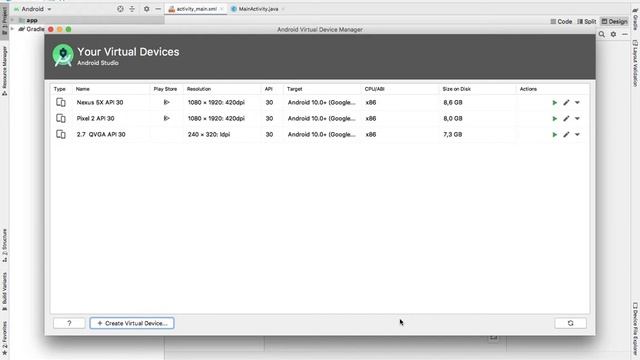
Task: Open the Favorites side panel
Action: [4, 338]
